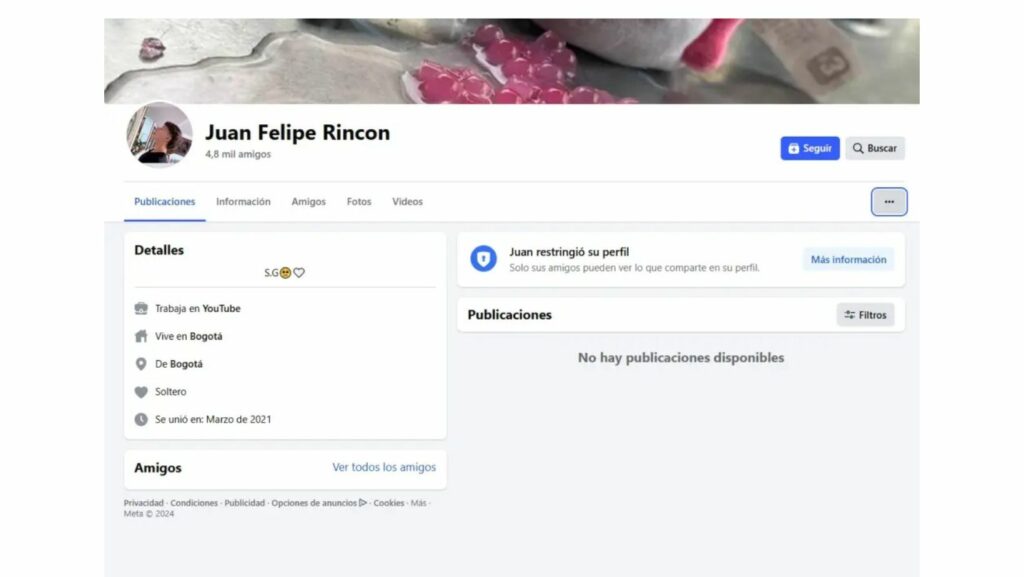This screenshot has height=577, width=1024.
Task: Open the Videos tab
Action: tap(407, 202)
